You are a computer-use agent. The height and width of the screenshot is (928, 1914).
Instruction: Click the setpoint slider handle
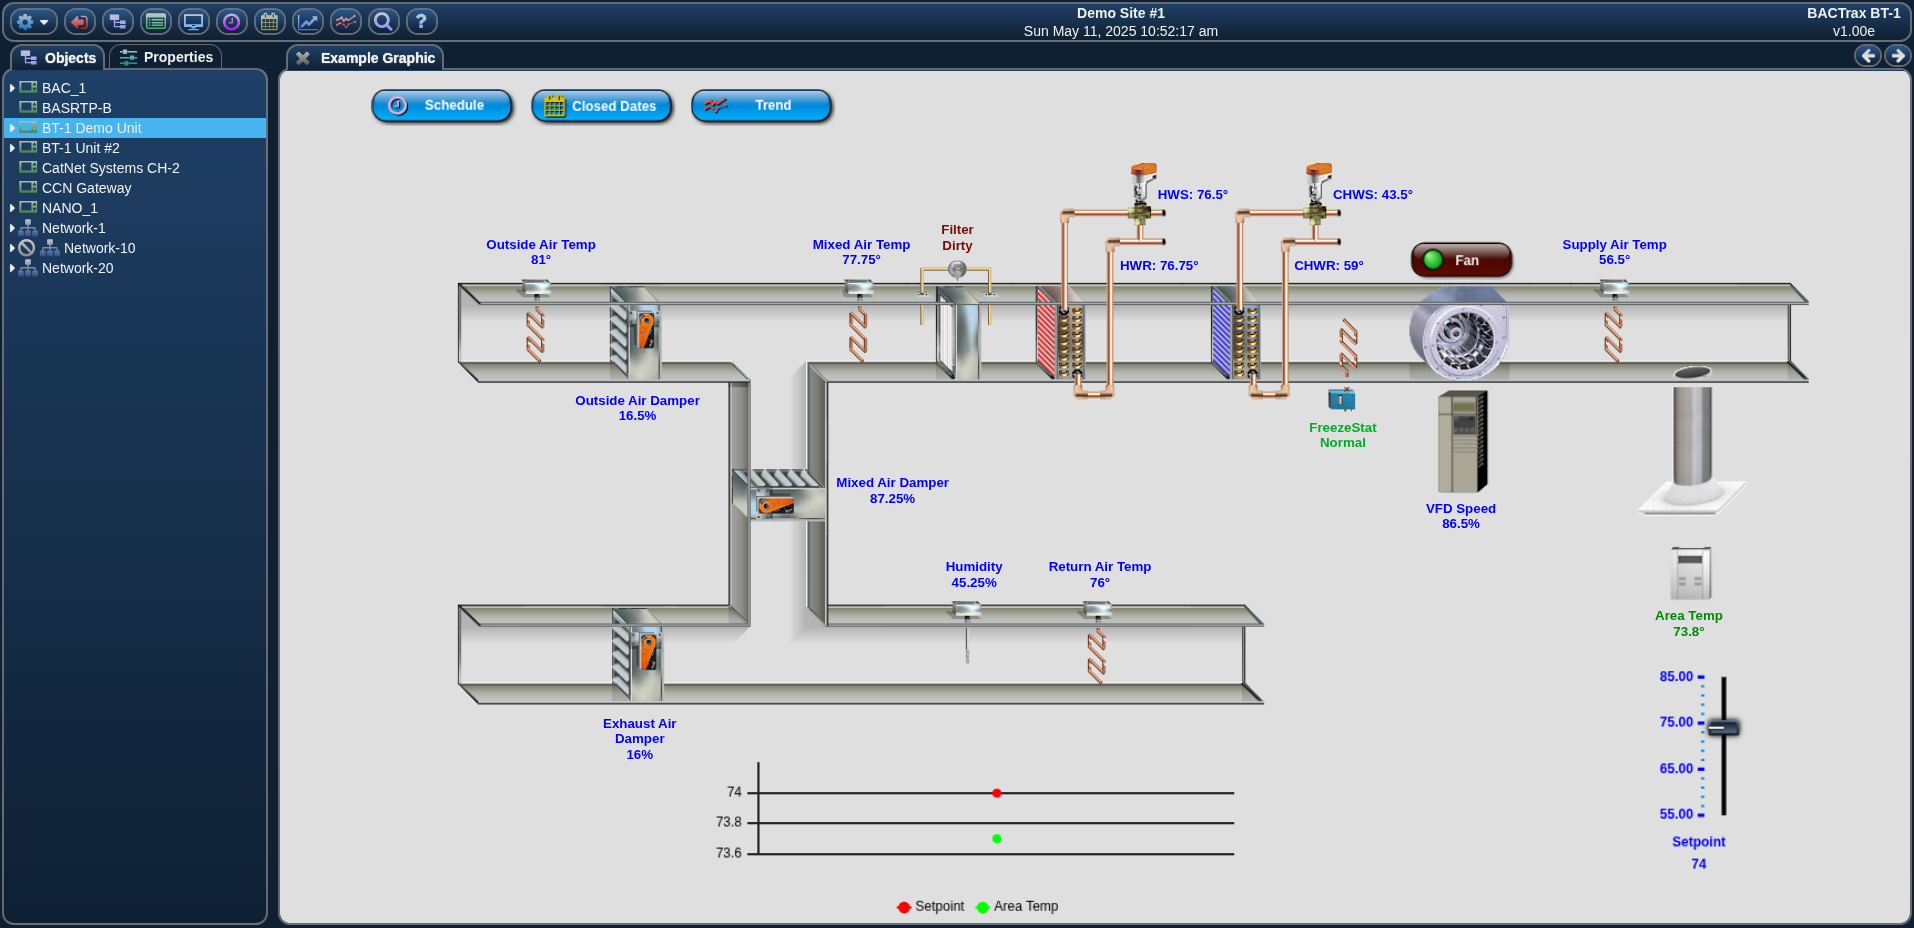coord(1723,727)
